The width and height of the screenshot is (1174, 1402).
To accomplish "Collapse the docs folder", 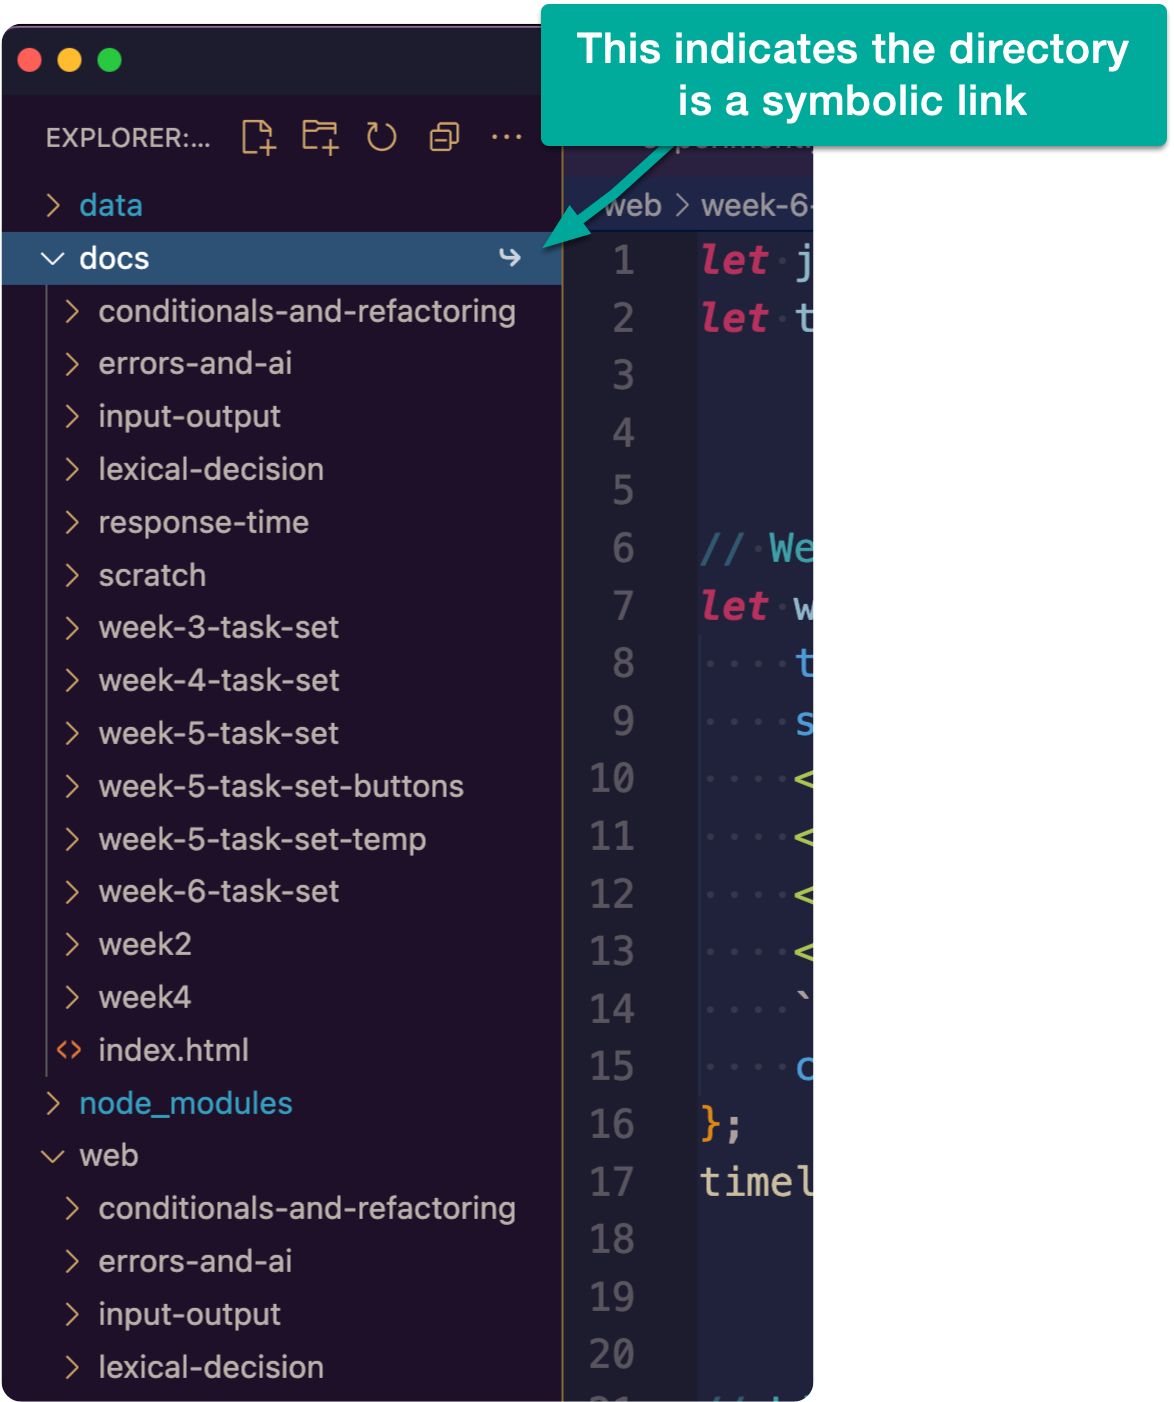I will (x=52, y=259).
